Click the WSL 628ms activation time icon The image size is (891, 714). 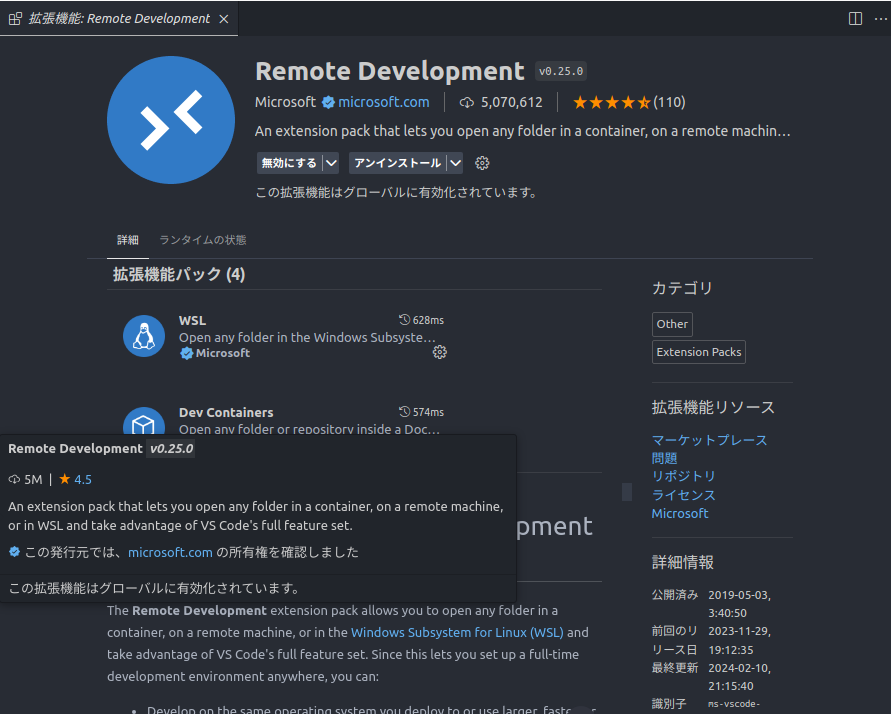click(404, 320)
